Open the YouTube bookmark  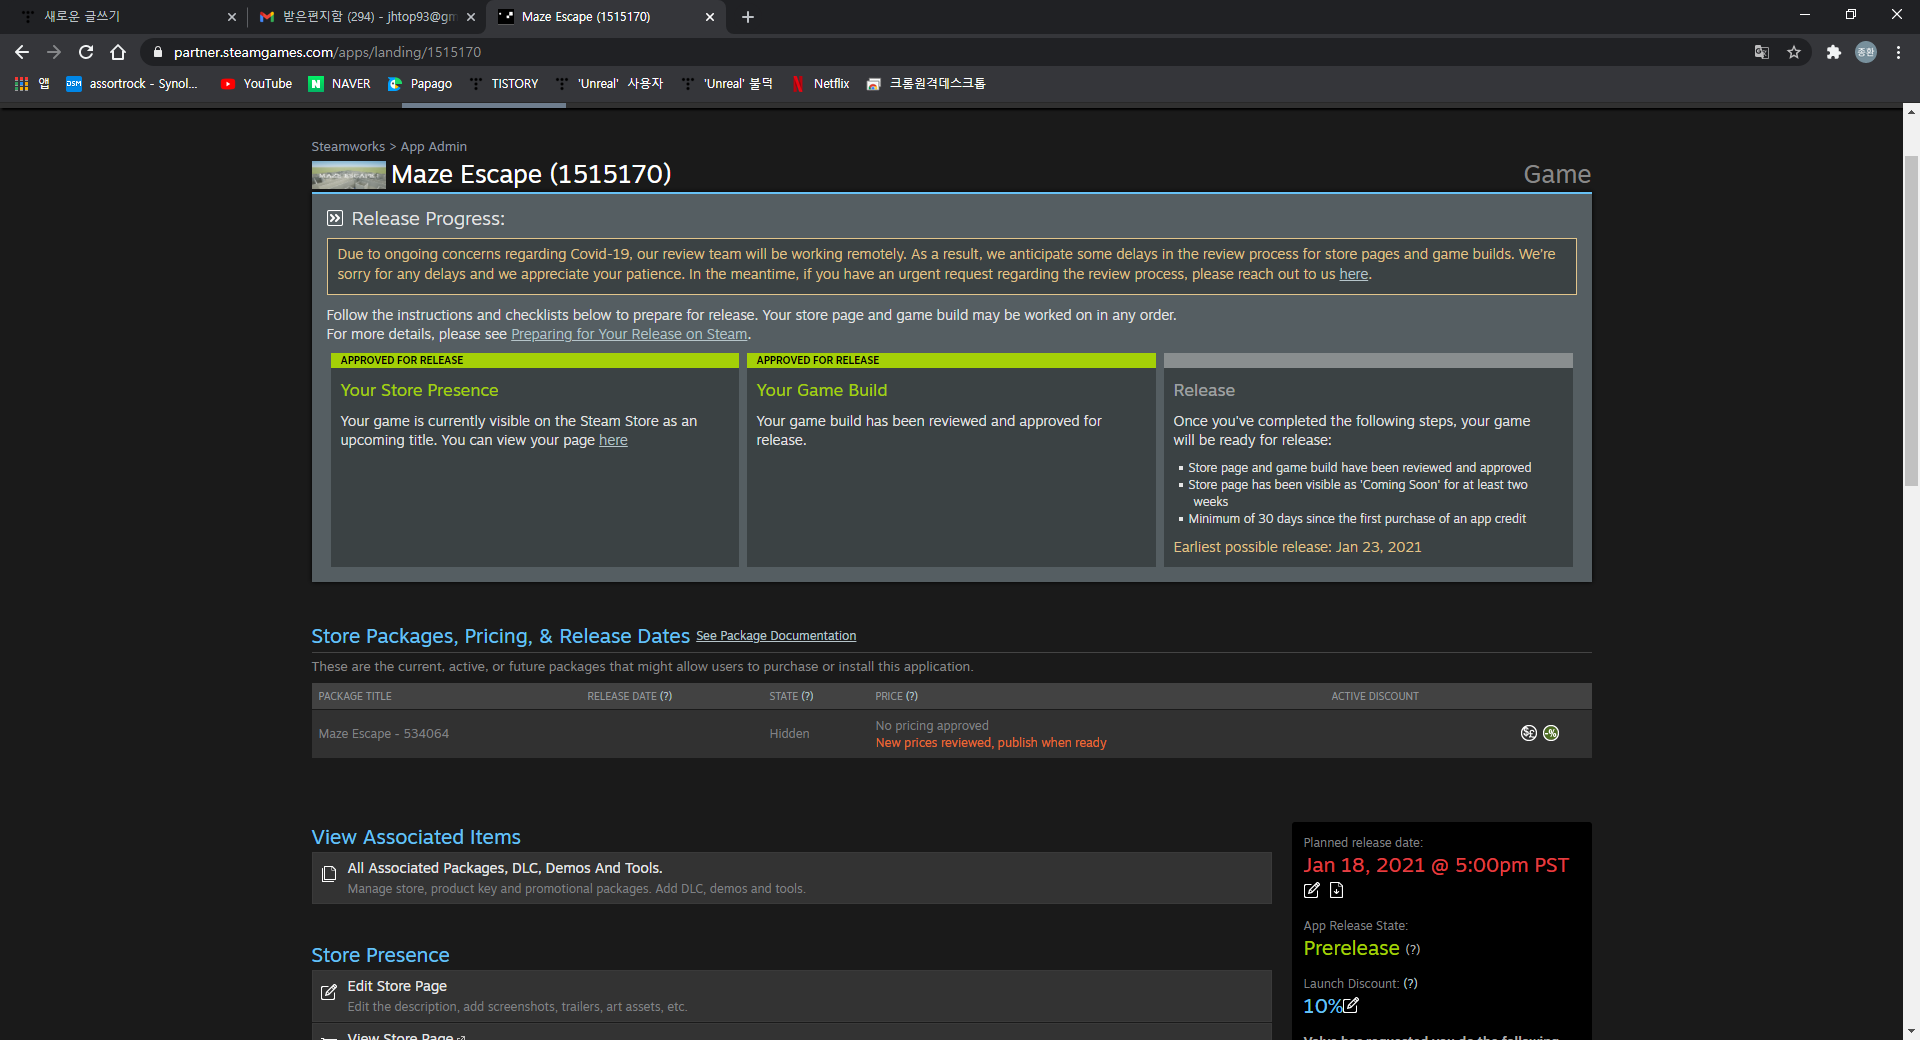[256, 84]
